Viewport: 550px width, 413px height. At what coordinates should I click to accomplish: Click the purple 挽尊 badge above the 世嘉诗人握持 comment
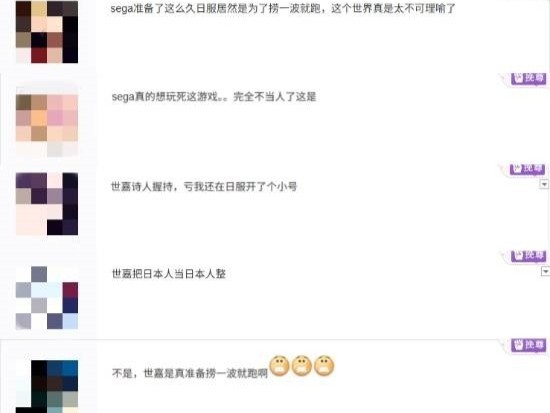[527, 169]
